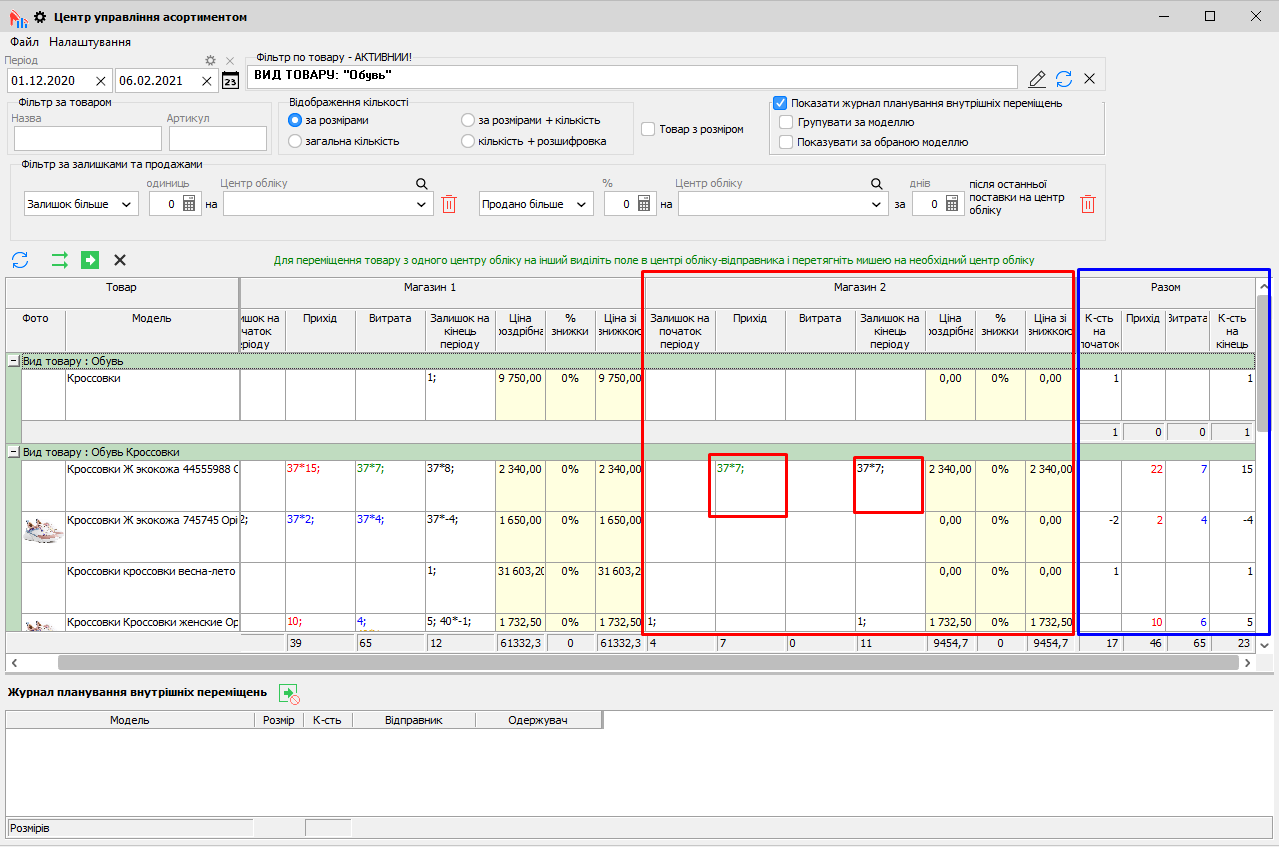The height and width of the screenshot is (847, 1279).
Task: Open the 'Налаштування' menu
Action: (90, 42)
